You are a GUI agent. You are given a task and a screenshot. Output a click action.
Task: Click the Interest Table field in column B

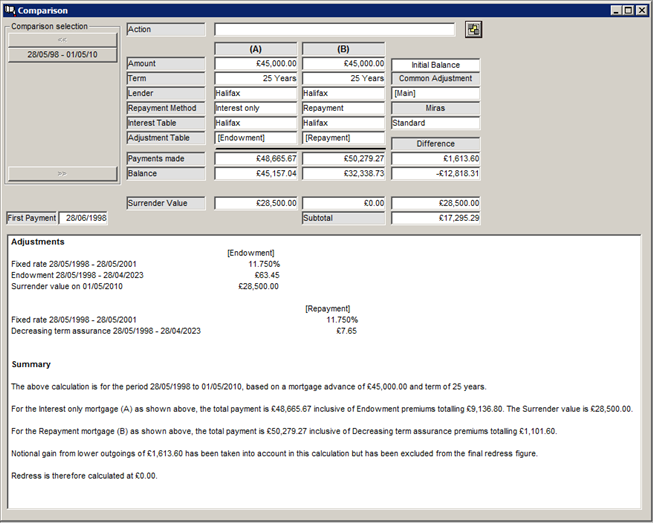pyautogui.click(x=343, y=123)
